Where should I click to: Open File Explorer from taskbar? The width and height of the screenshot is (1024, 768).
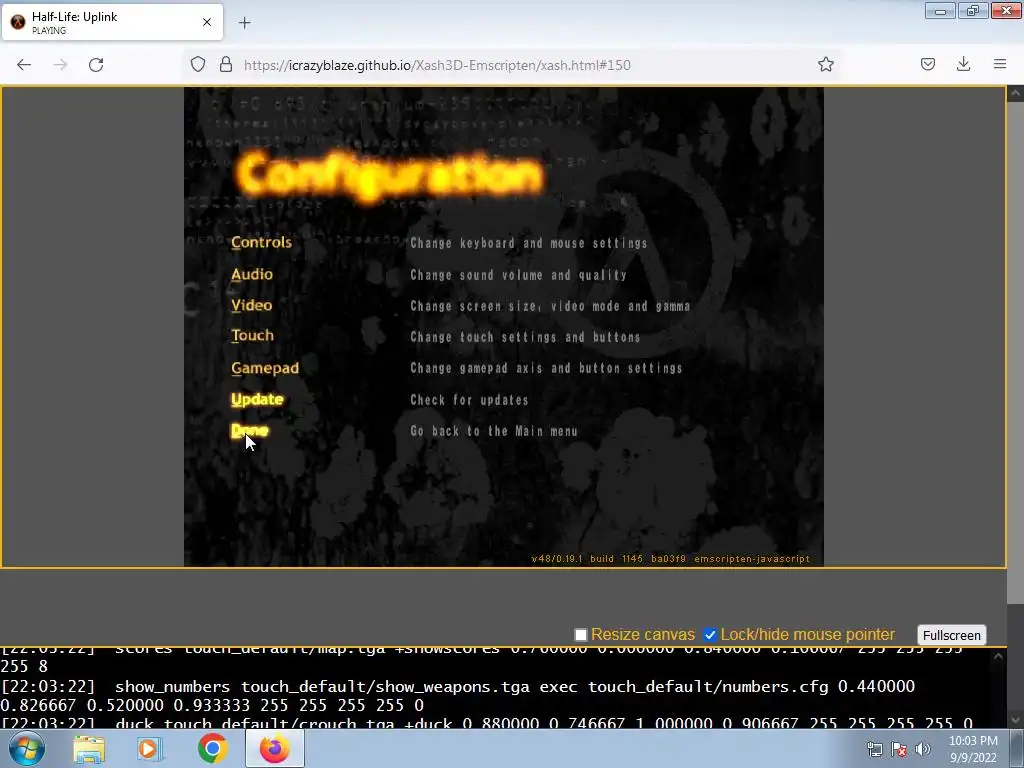tap(89, 749)
